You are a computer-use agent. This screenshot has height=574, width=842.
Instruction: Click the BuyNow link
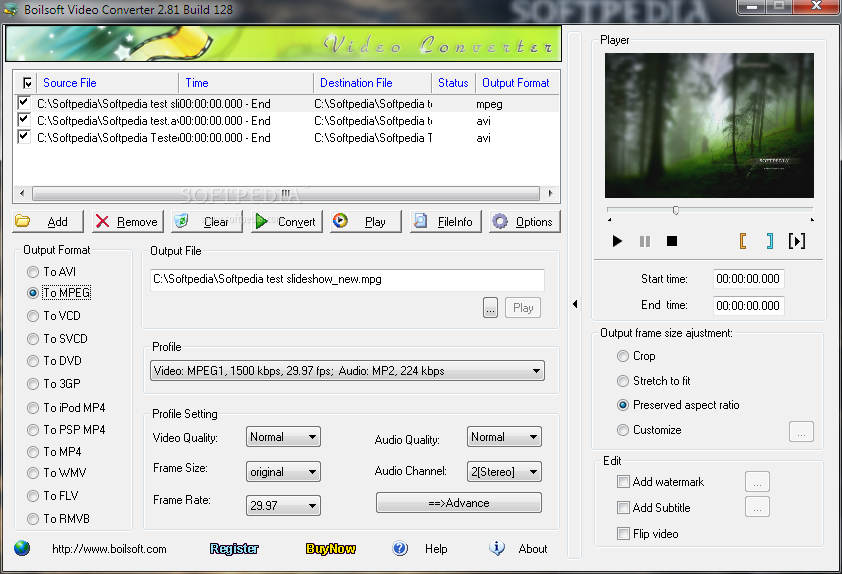coord(331,549)
